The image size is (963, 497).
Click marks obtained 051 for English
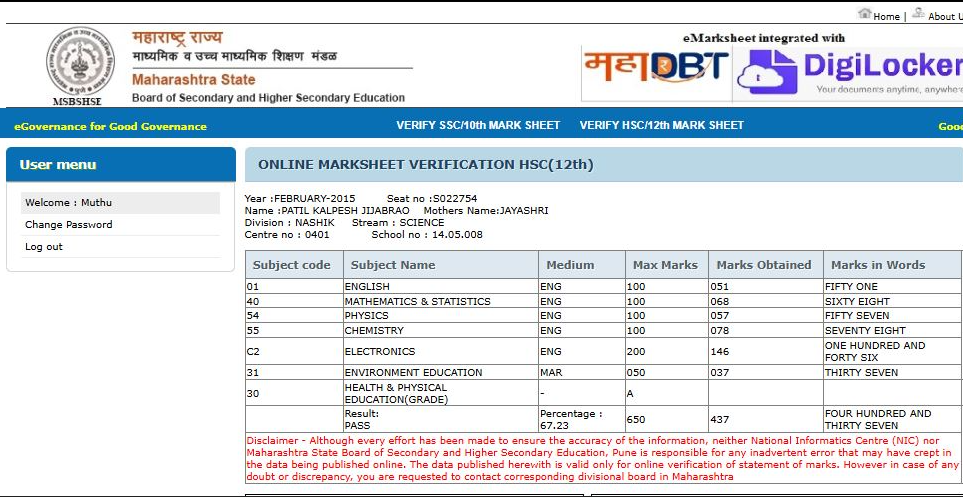pos(765,286)
